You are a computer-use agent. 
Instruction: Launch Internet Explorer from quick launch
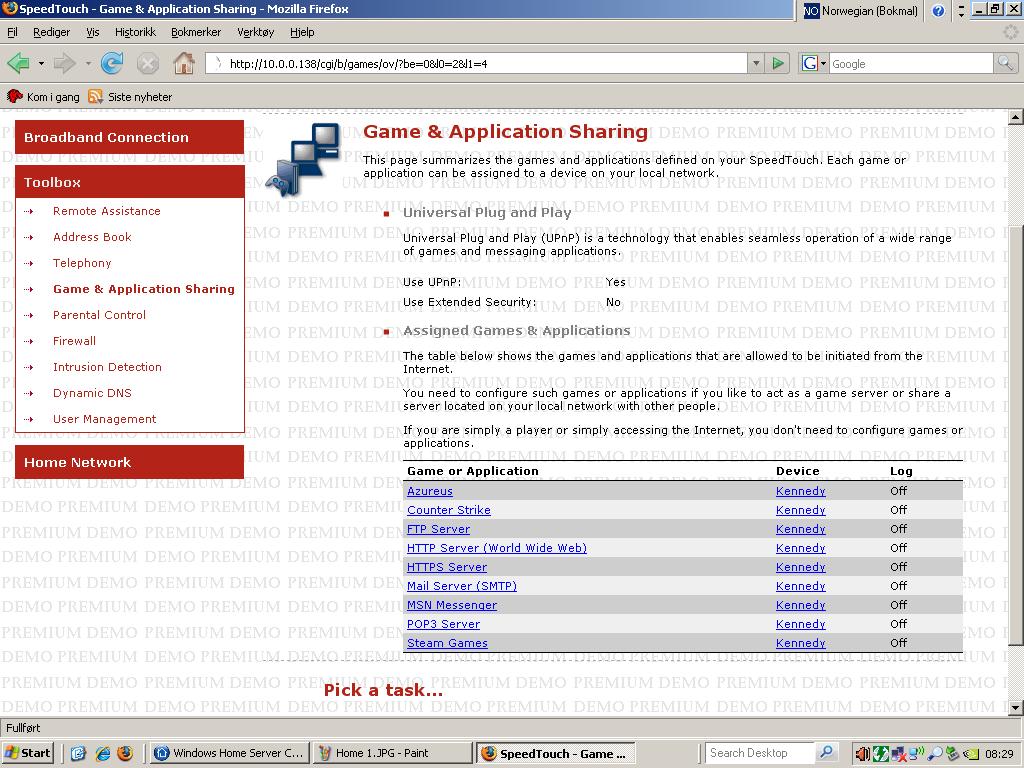[103, 753]
